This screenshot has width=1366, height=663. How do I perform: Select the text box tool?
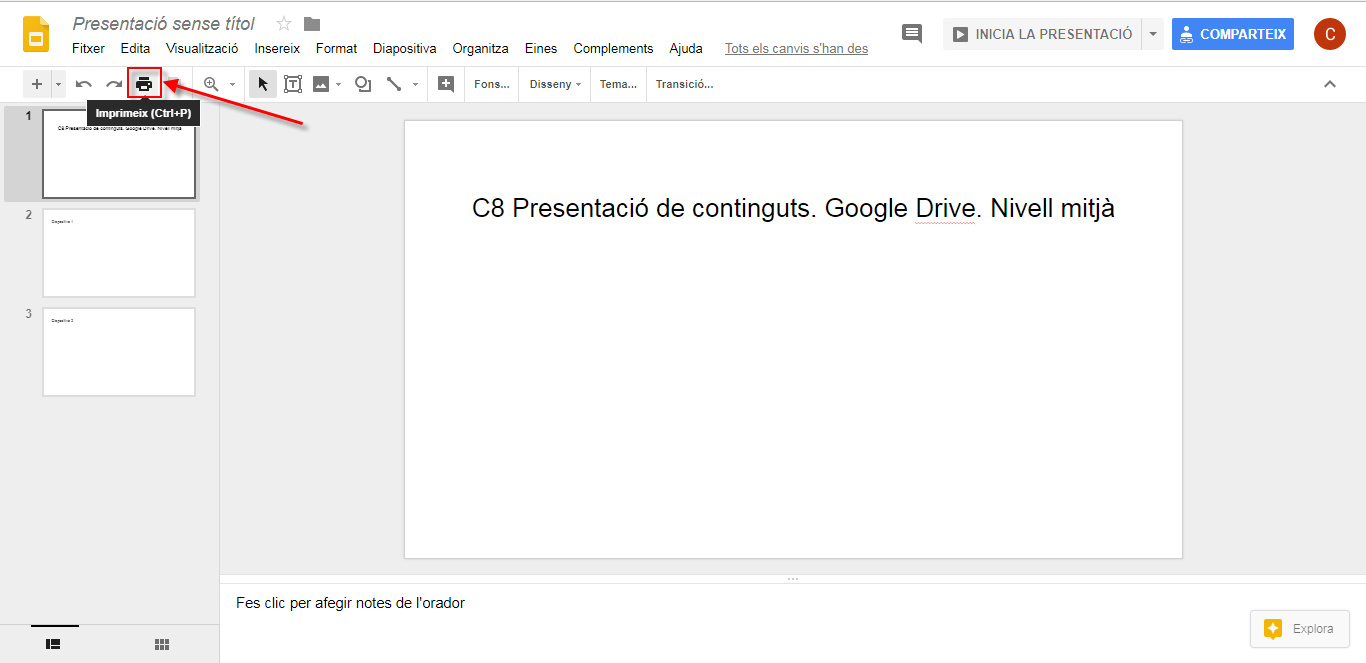coord(293,84)
